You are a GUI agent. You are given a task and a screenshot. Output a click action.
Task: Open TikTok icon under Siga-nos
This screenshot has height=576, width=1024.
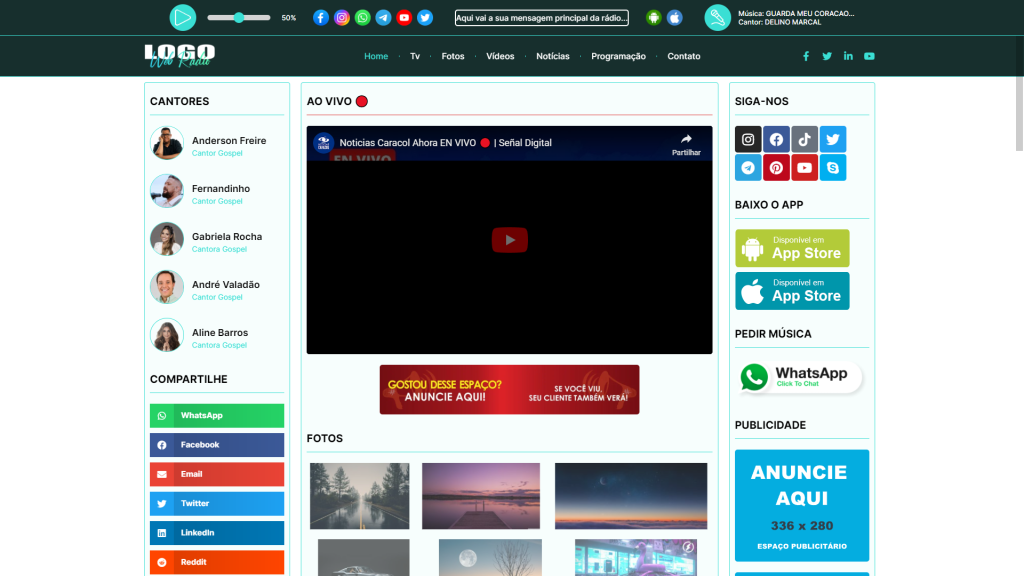point(804,139)
